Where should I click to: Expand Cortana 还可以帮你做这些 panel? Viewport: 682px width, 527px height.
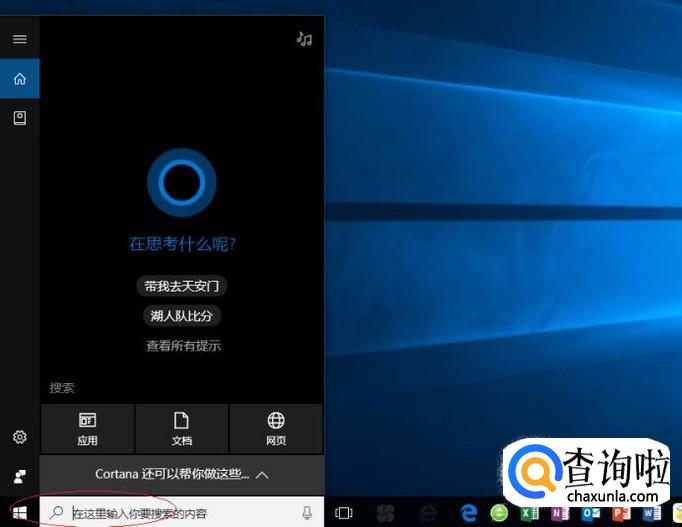pos(182,474)
